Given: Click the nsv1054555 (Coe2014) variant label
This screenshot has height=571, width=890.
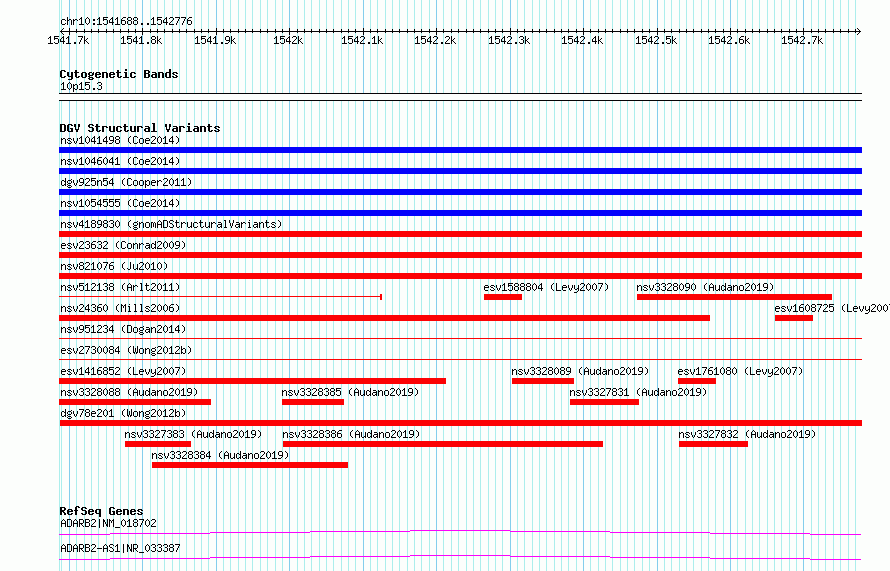Looking at the screenshot, I should tap(120, 203).
